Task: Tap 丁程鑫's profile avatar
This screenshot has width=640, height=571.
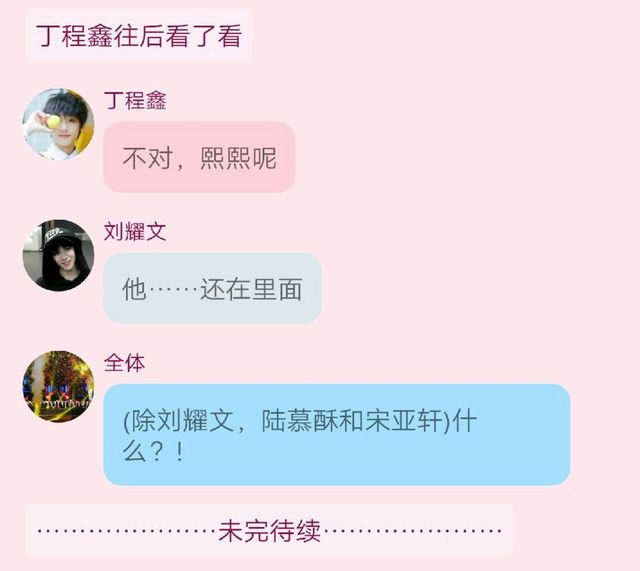Action: tap(58, 124)
